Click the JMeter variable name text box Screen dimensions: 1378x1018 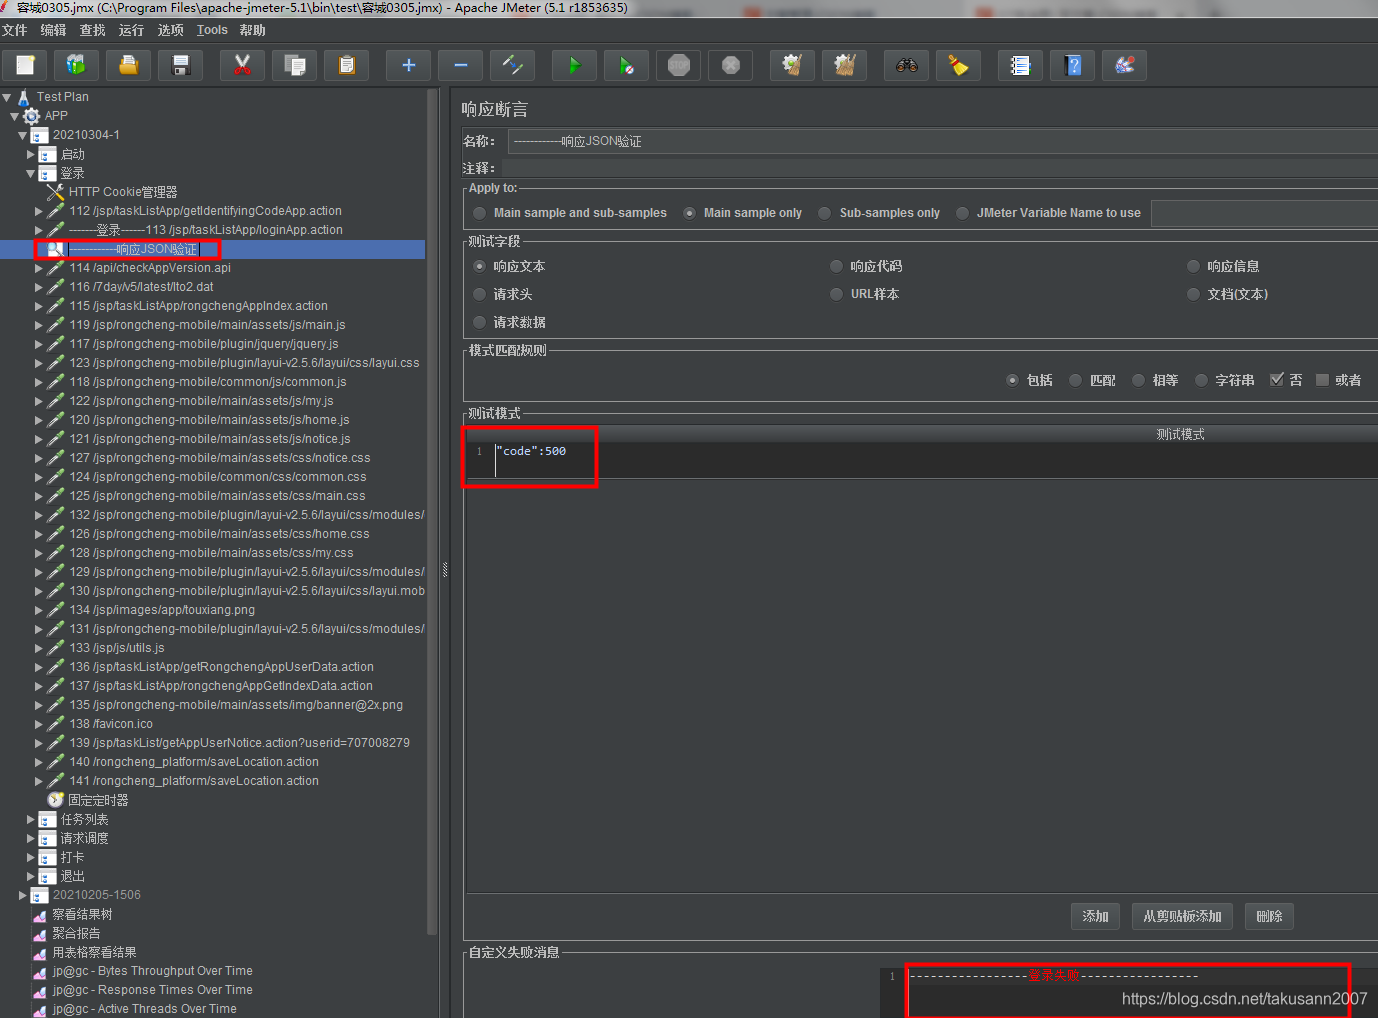(x=1264, y=213)
